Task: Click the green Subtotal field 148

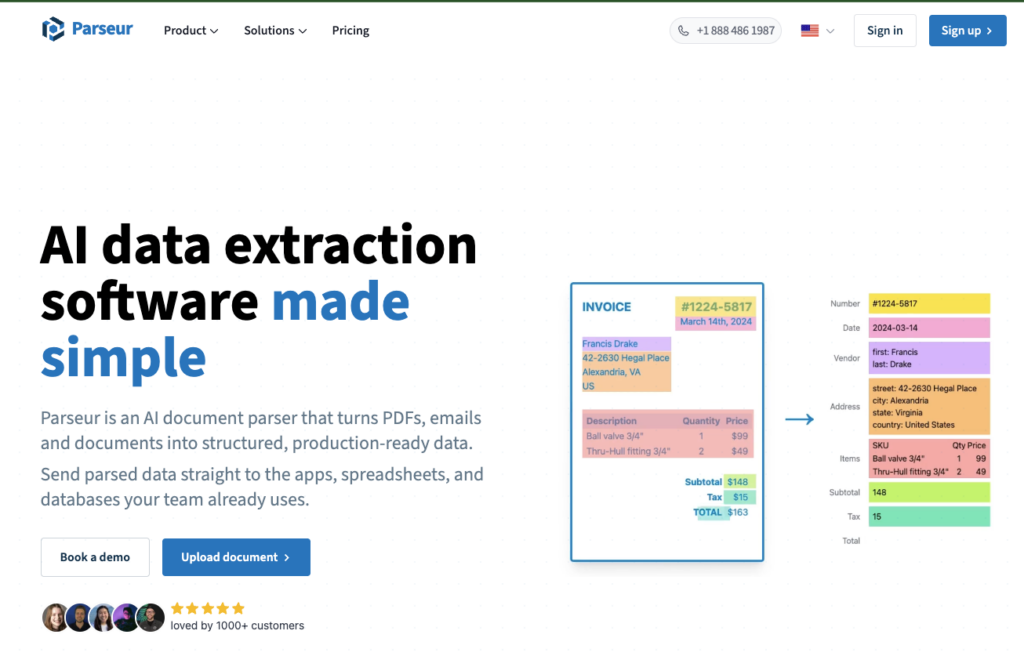Action: [x=929, y=493]
